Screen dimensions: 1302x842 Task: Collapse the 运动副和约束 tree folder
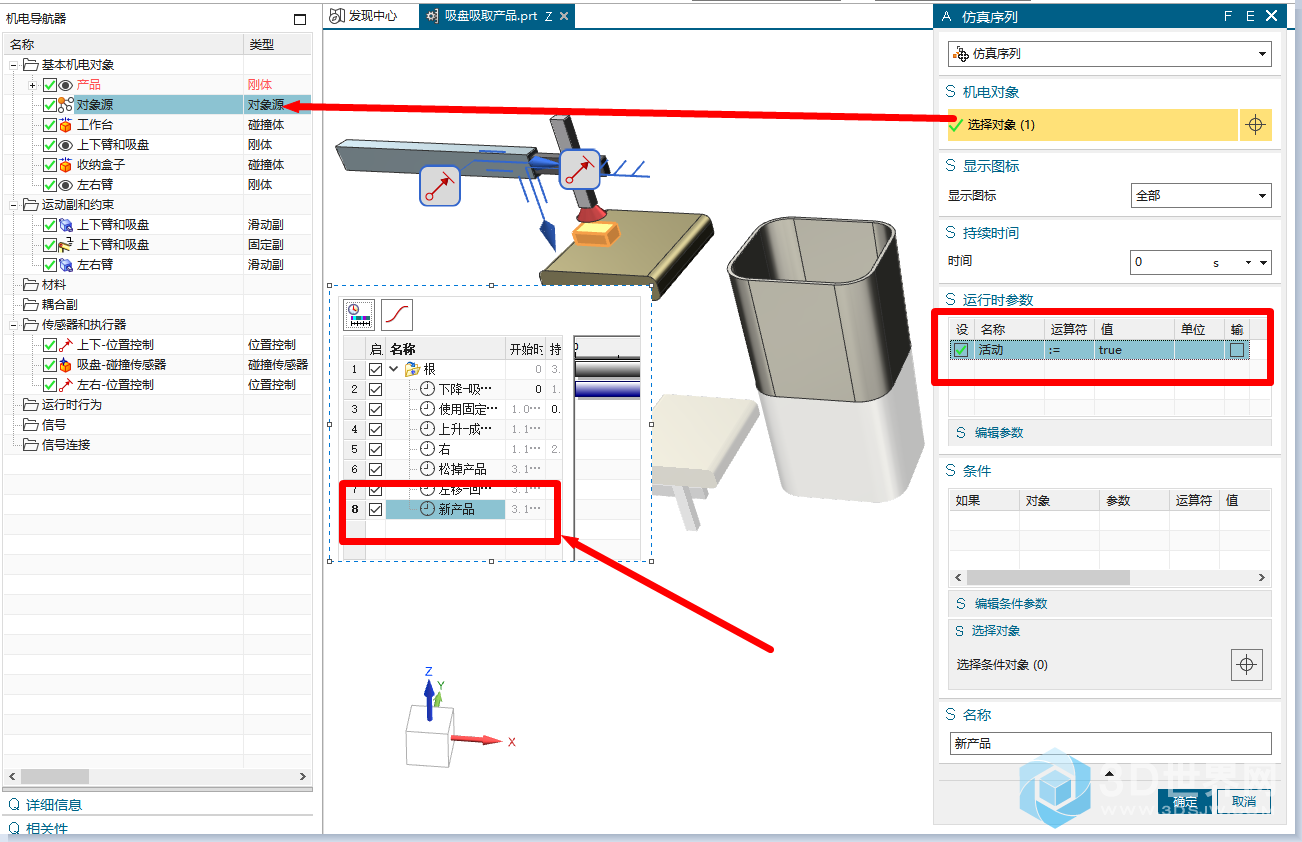(15, 205)
